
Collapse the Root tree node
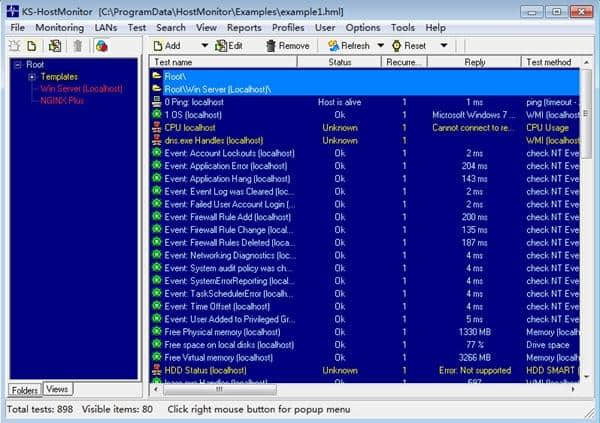[16, 65]
